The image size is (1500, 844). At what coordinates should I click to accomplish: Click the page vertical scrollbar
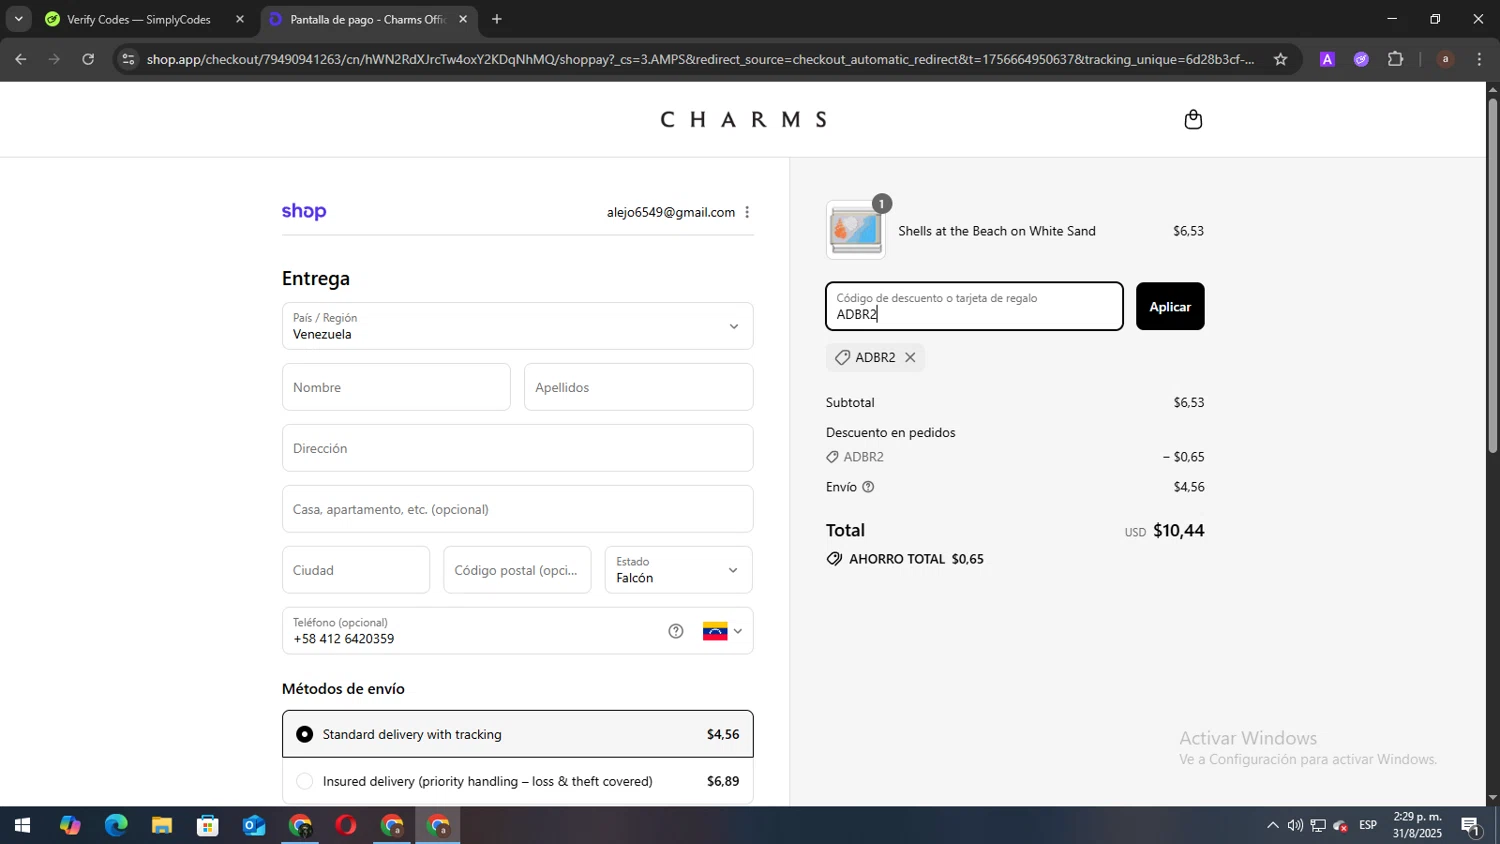(1492, 275)
